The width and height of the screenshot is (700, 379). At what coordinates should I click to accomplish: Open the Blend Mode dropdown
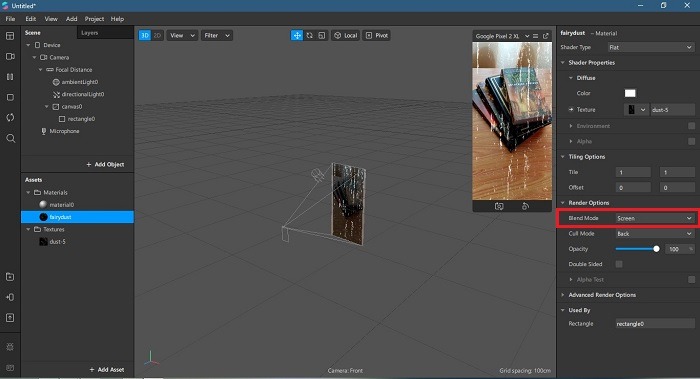654,218
